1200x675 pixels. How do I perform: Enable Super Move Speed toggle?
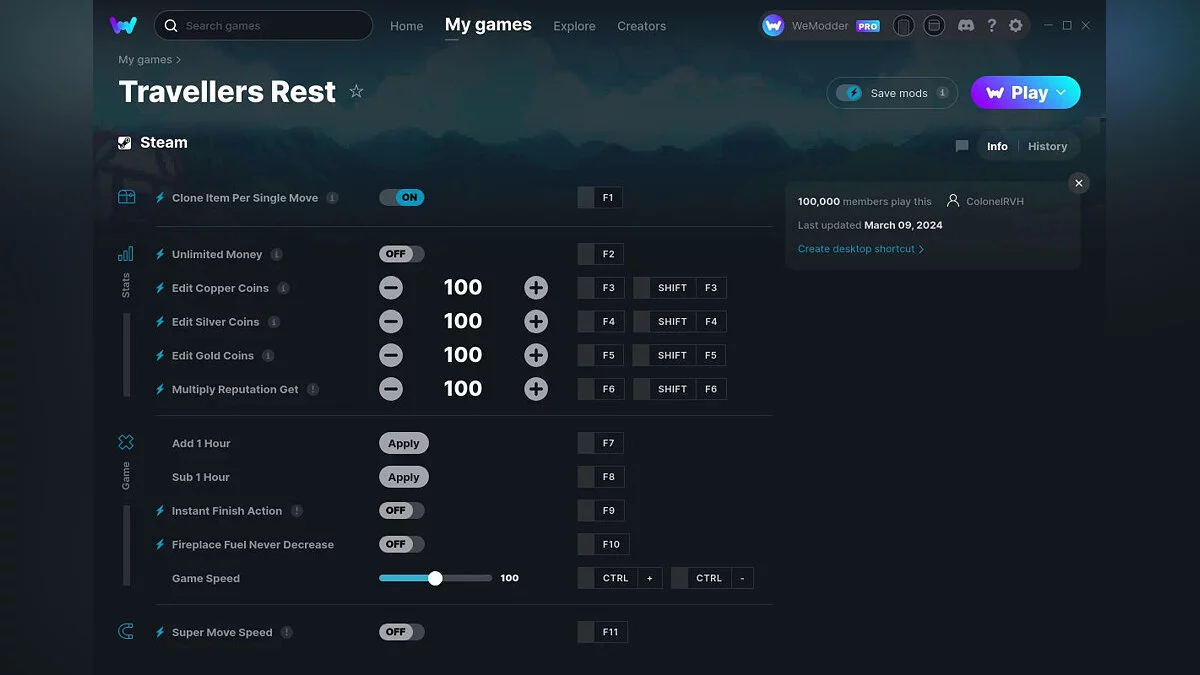pos(402,632)
